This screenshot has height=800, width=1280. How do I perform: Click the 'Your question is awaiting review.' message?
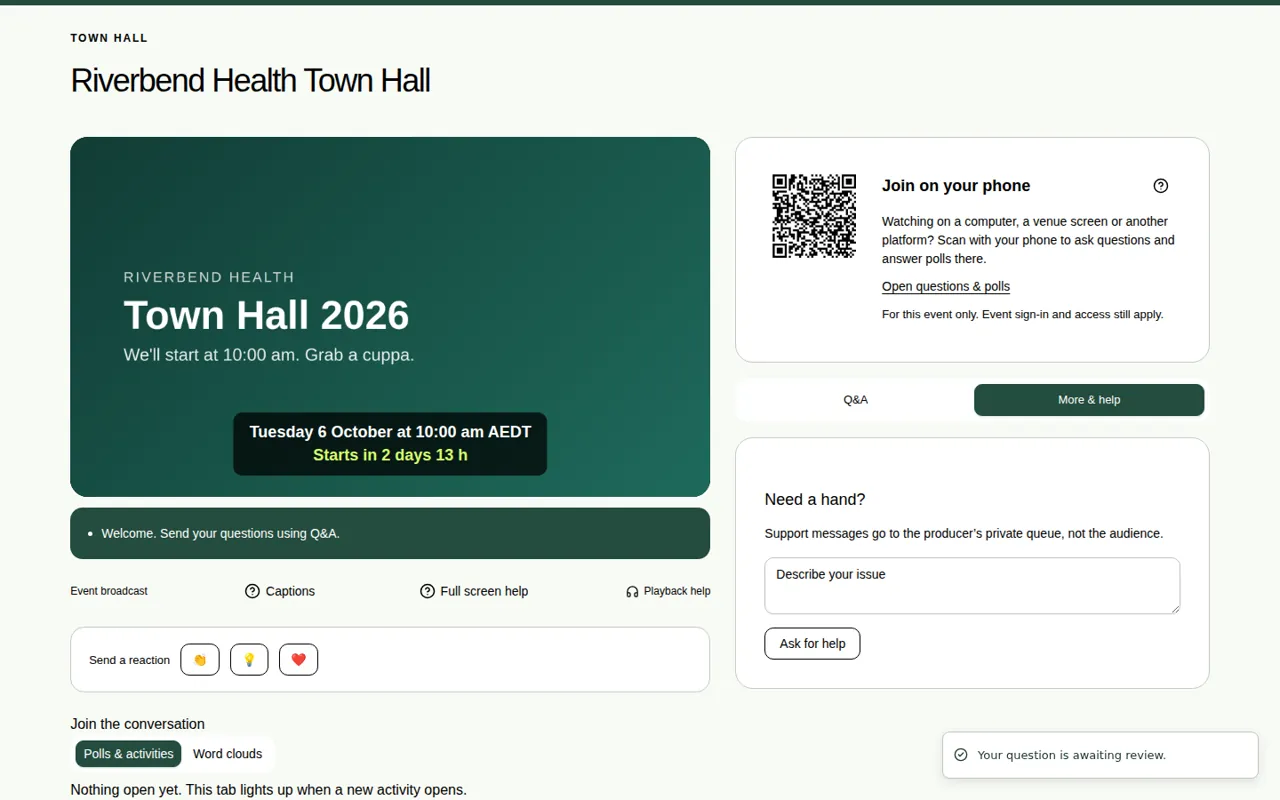[1072, 755]
